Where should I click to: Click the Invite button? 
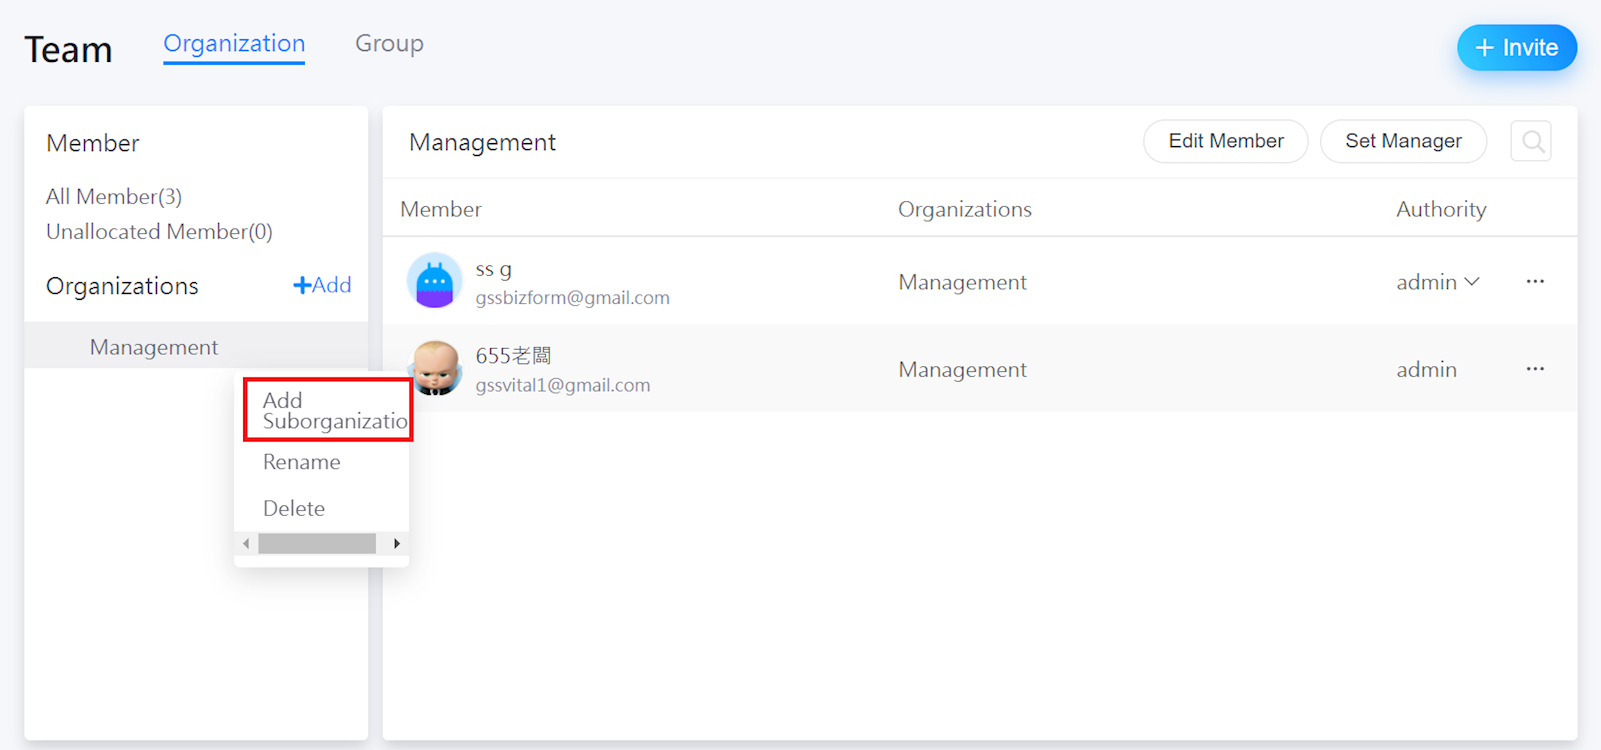click(1516, 48)
